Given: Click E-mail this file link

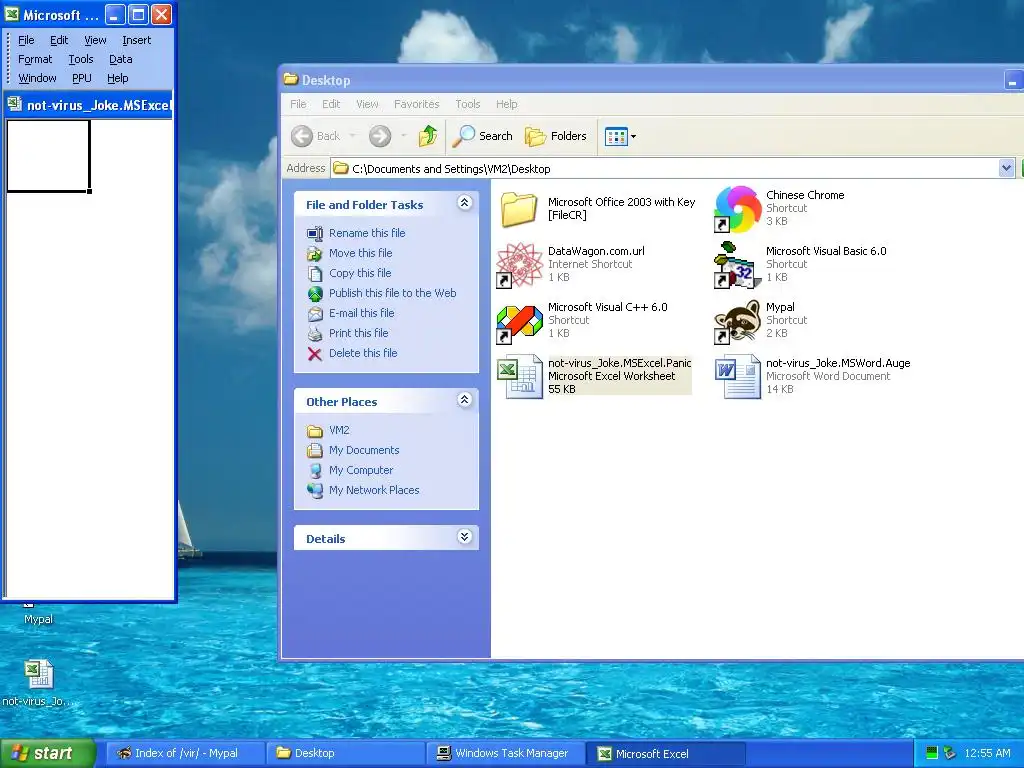Looking at the screenshot, I should [361, 313].
